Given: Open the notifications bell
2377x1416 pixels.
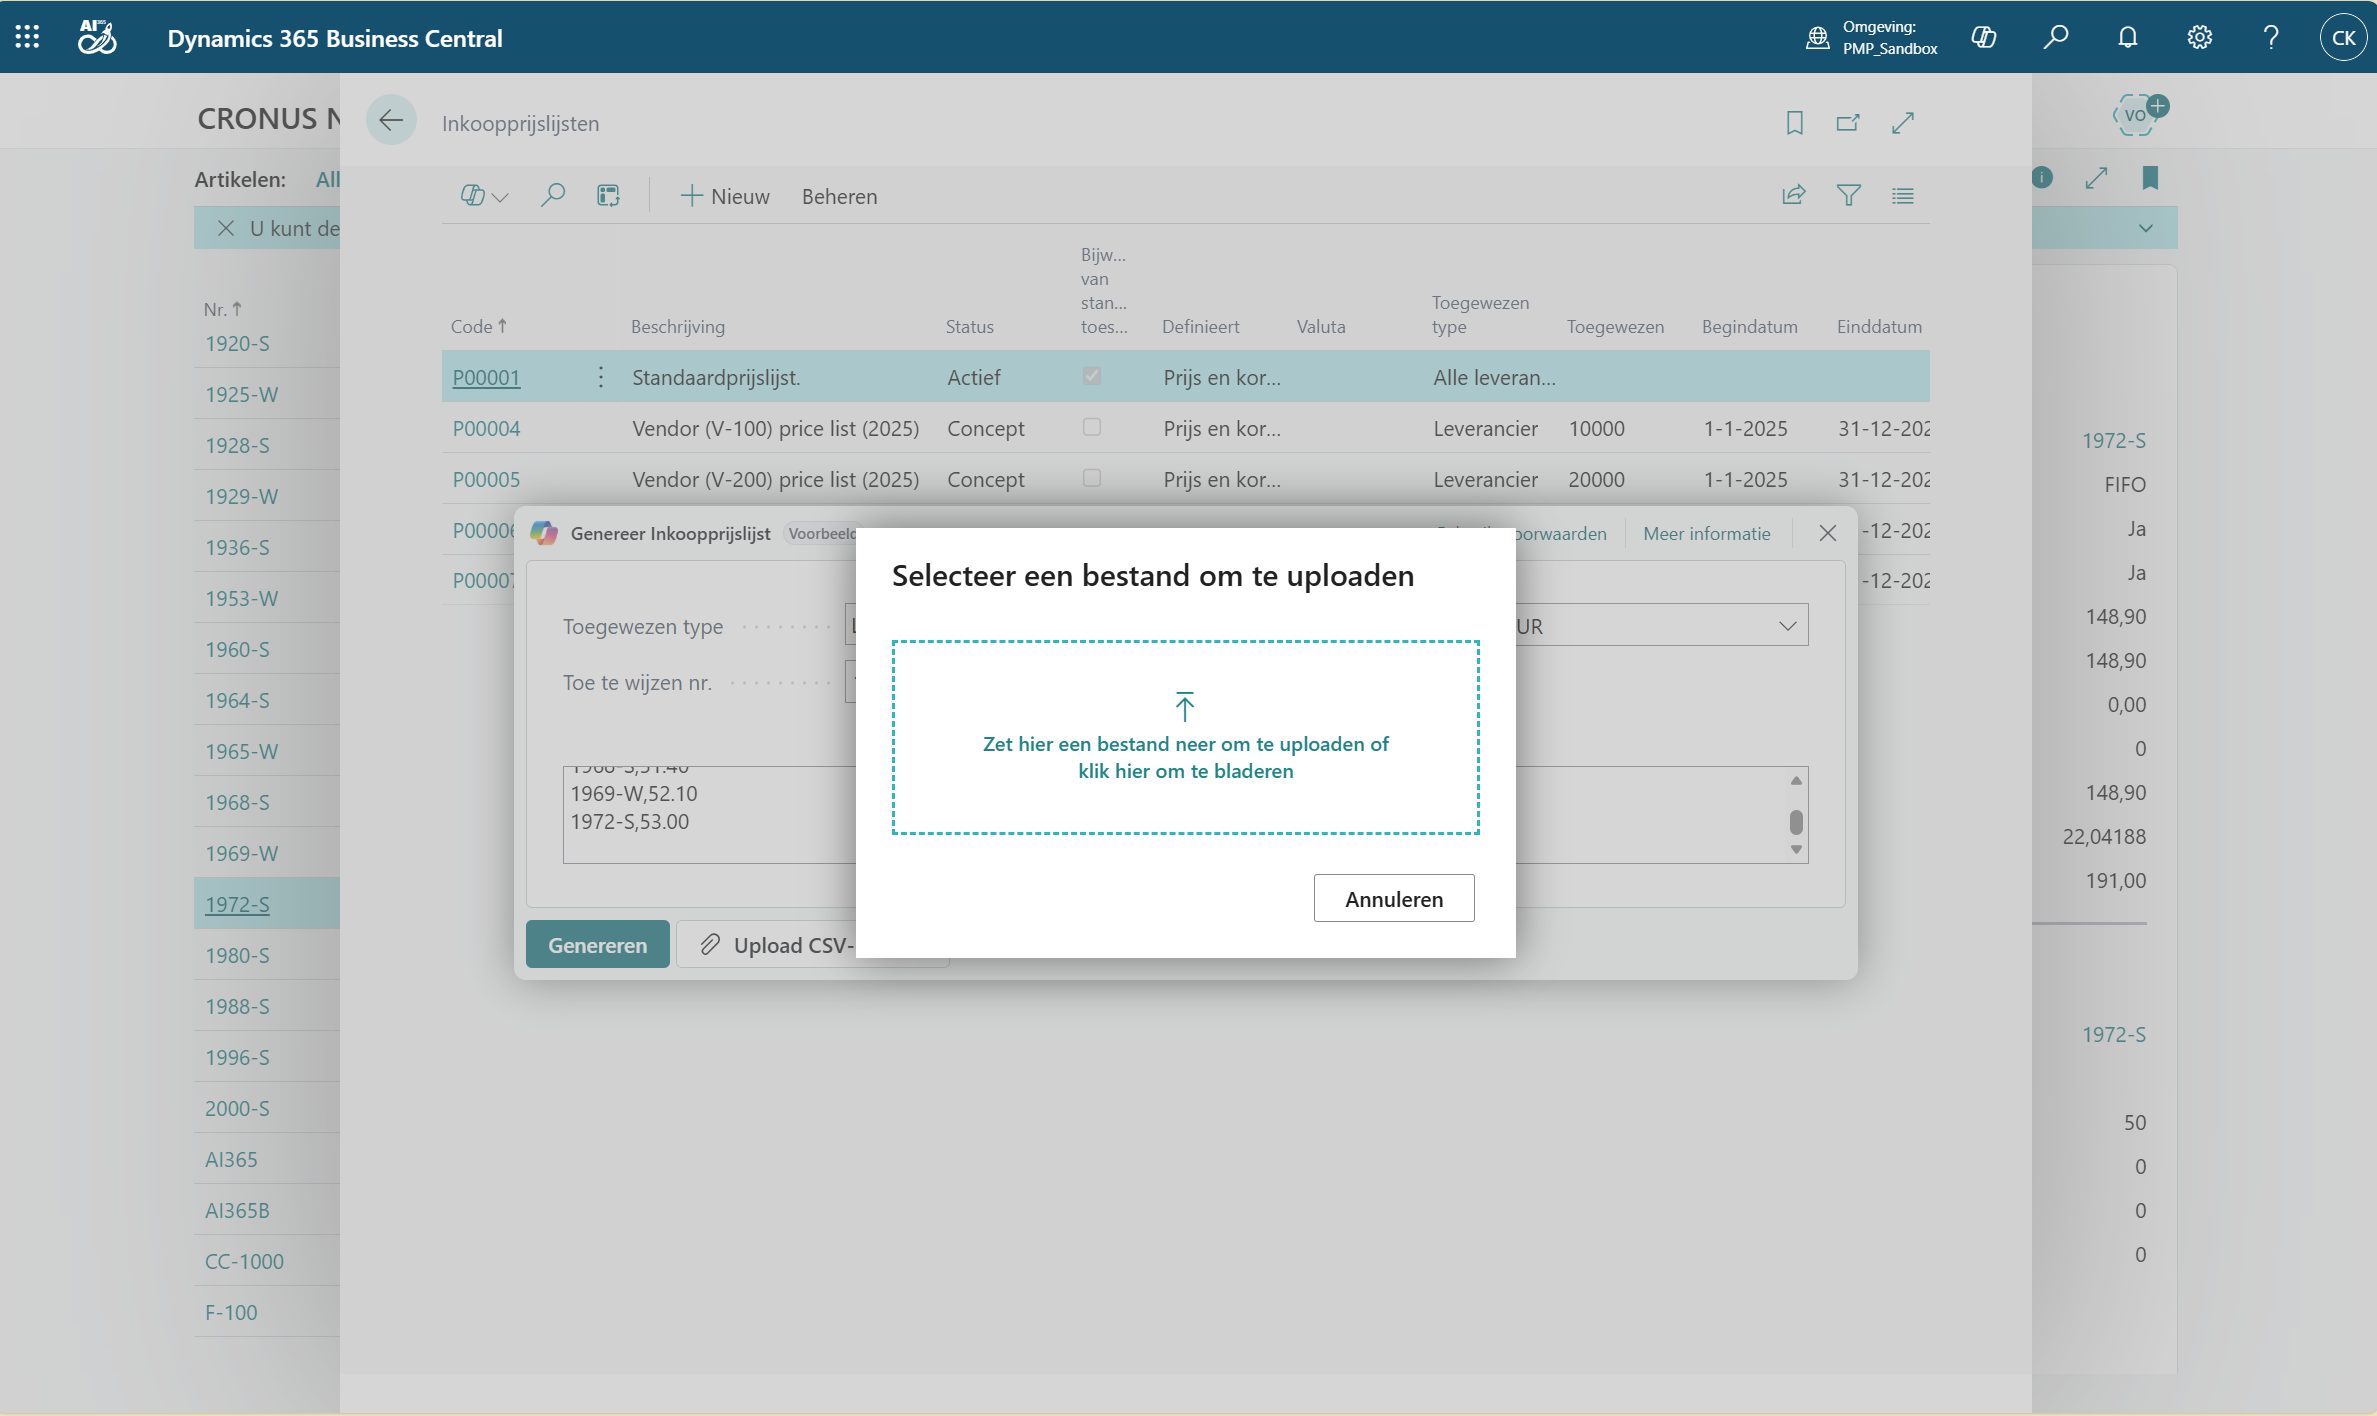Looking at the screenshot, I should pos(2127,37).
